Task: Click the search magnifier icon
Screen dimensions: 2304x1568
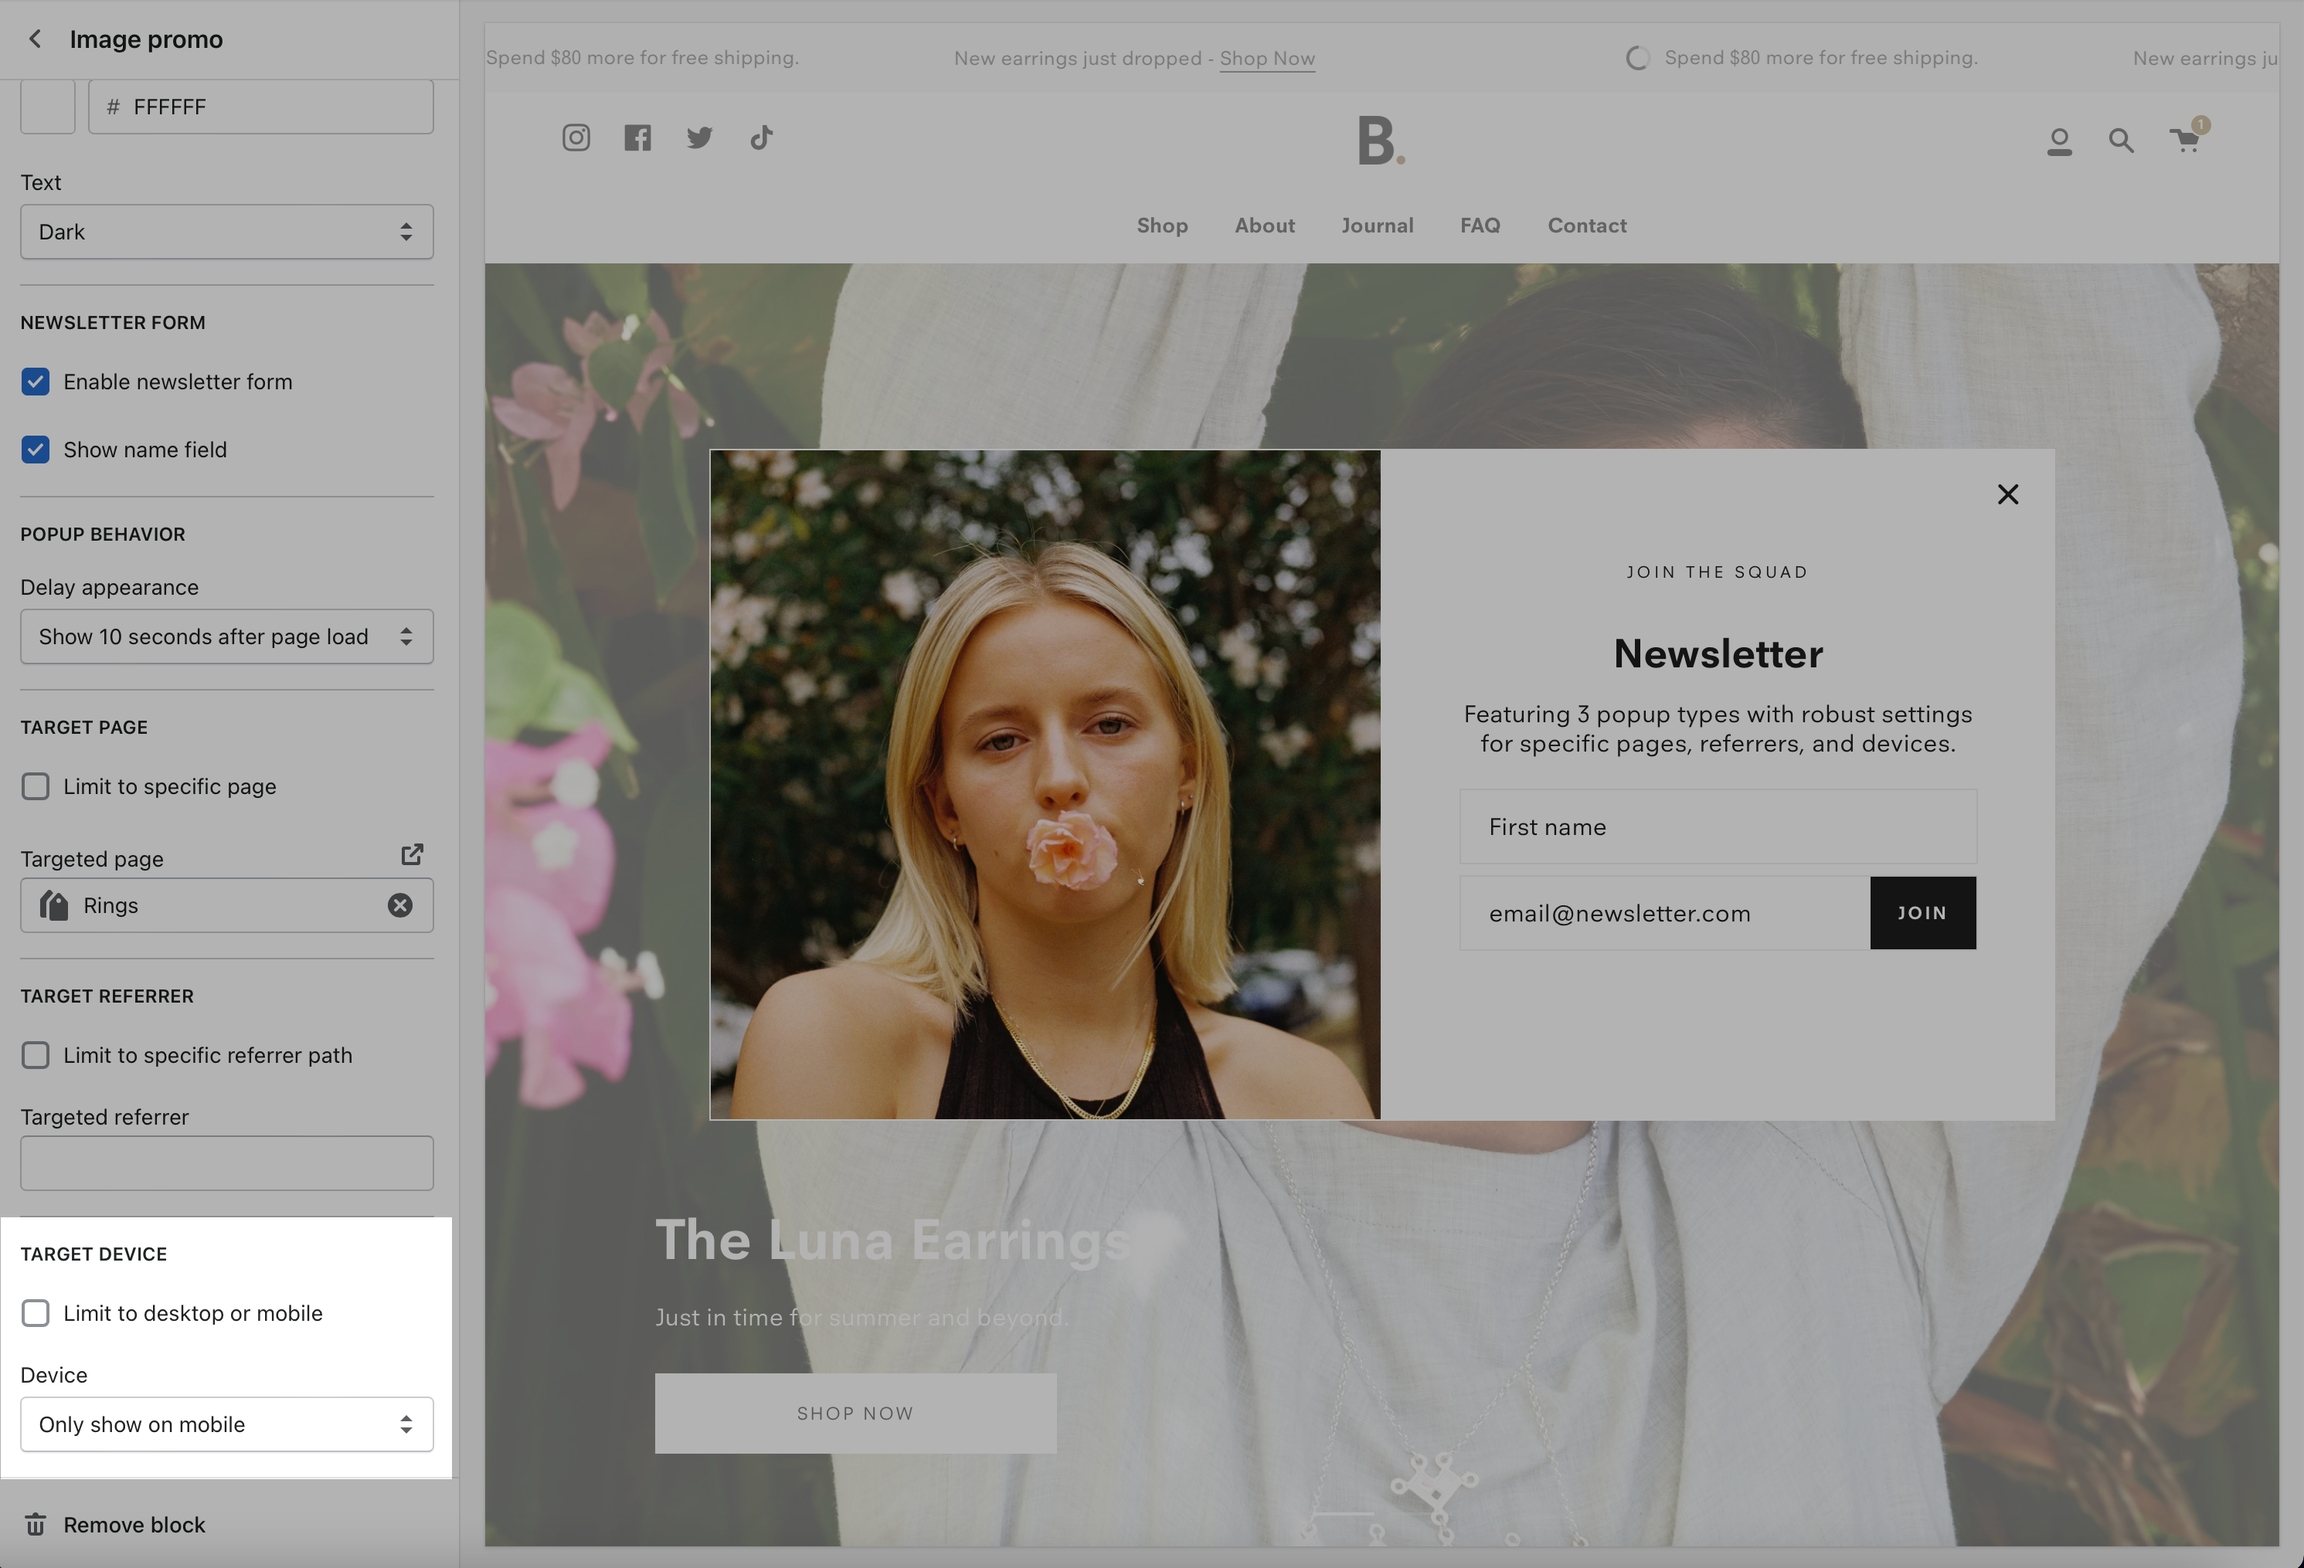Action: pyautogui.click(x=2121, y=141)
